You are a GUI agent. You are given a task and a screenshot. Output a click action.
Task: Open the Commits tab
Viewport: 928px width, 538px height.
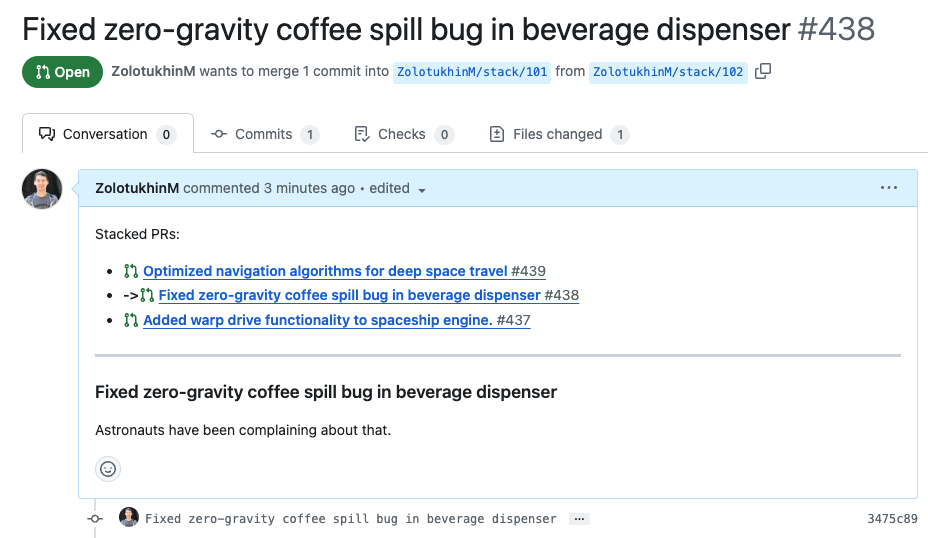point(264,134)
